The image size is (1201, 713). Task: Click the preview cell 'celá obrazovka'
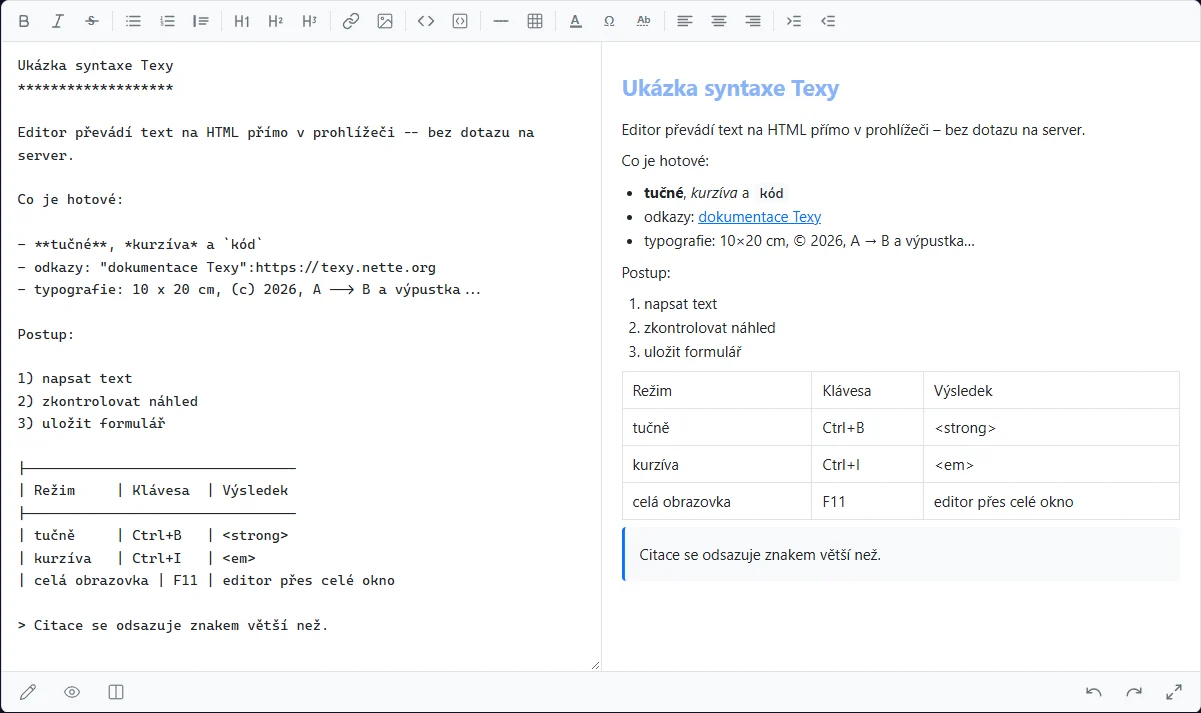(717, 501)
